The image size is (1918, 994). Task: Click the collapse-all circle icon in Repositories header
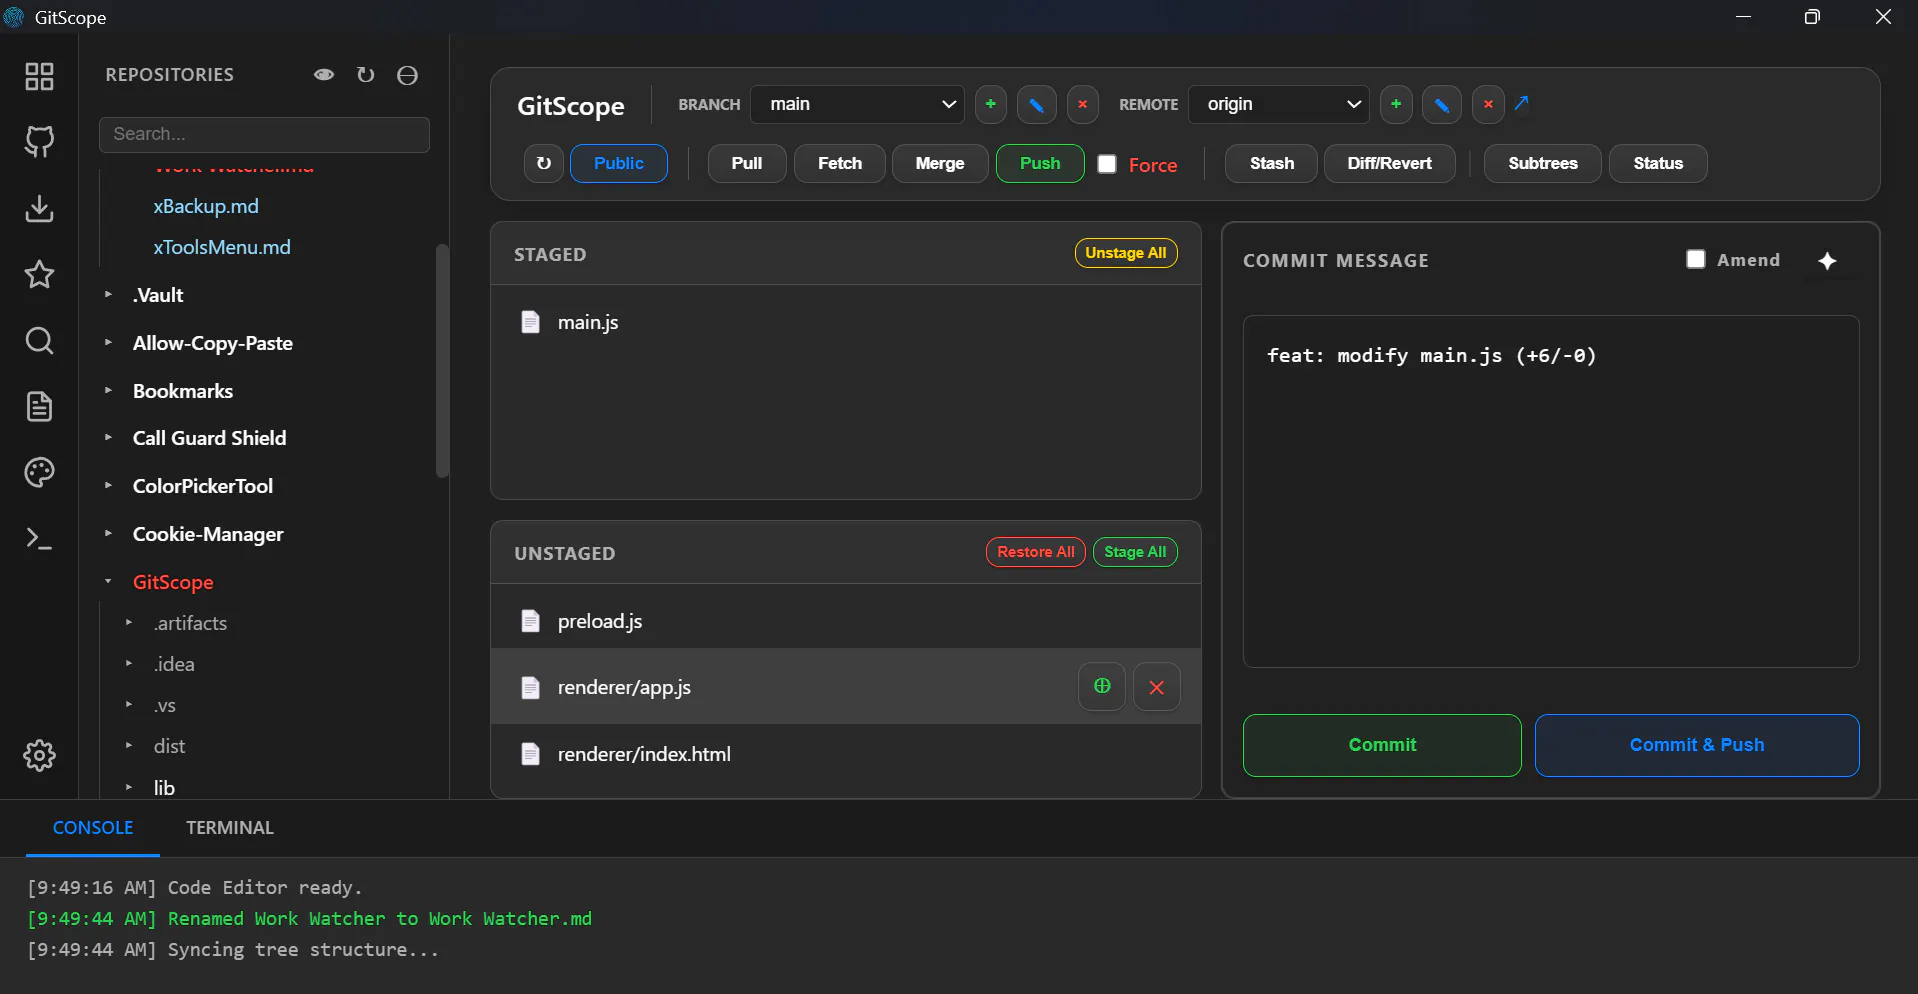[x=407, y=75]
